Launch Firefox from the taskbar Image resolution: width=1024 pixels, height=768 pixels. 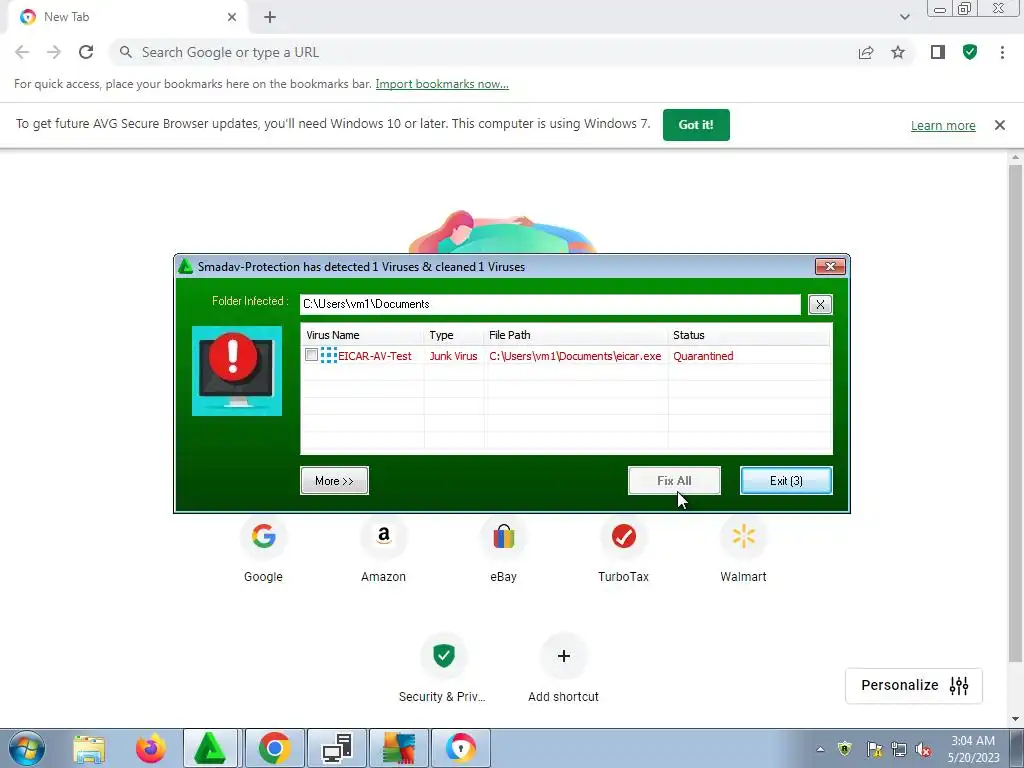tap(150, 748)
